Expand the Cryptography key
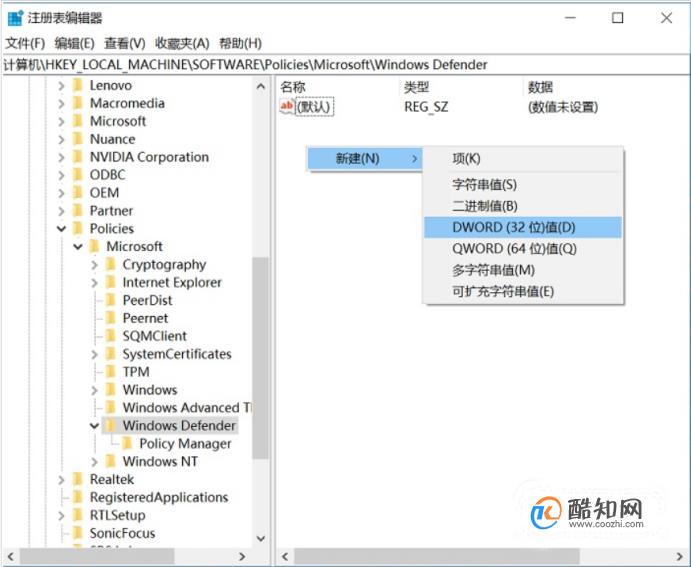691x567 pixels. (x=94, y=265)
